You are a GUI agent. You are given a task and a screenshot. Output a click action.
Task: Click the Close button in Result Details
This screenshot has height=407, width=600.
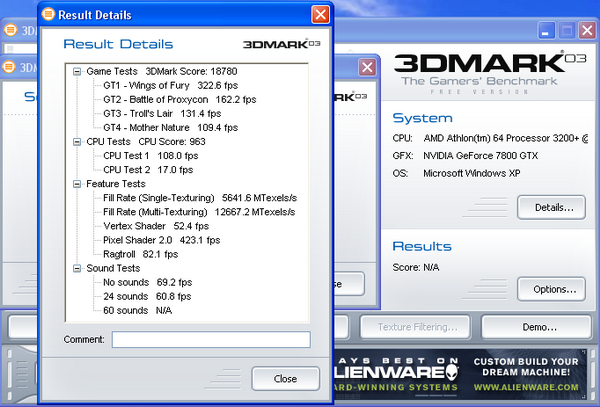[285, 379]
